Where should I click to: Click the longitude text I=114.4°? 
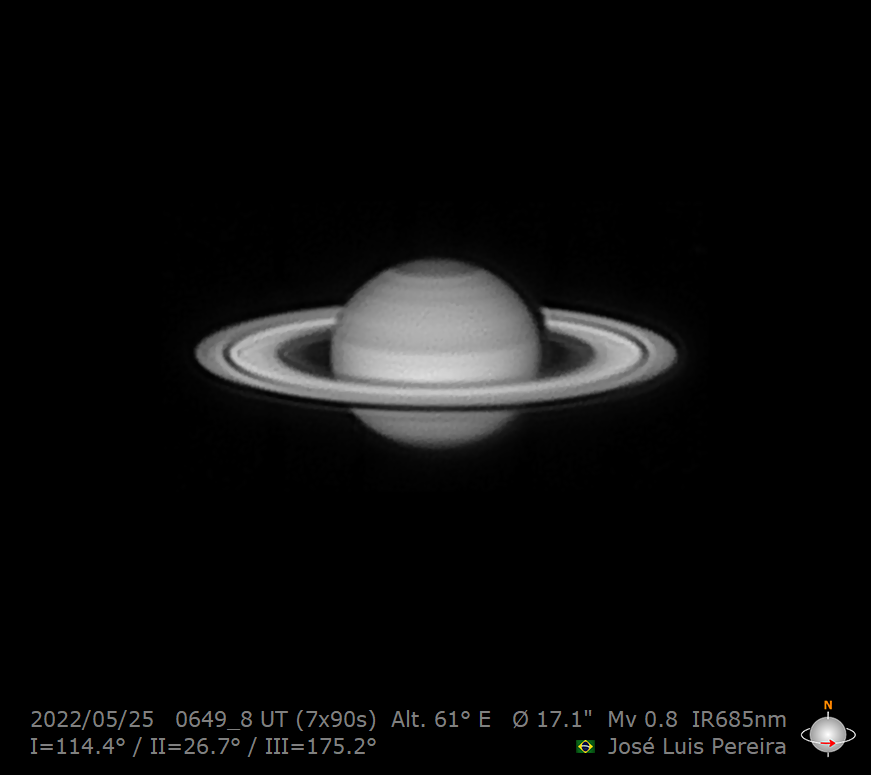pyautogui.click(x=78, y=746)
